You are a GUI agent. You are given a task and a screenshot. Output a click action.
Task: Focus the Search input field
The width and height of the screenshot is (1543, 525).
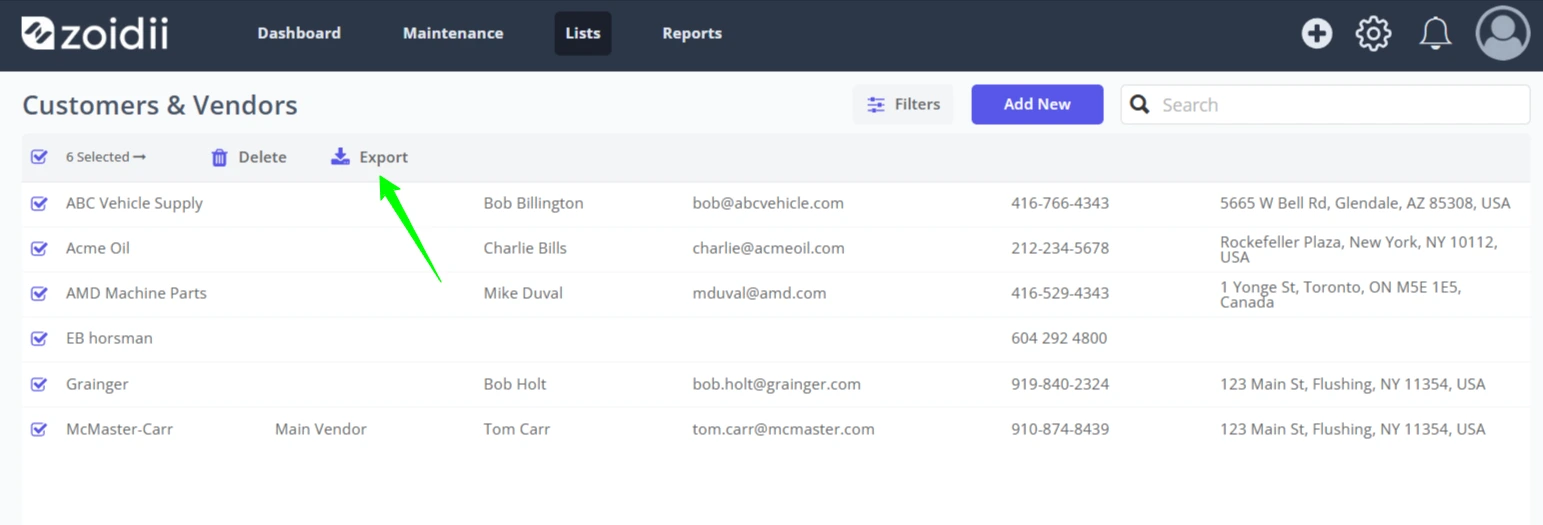[x=1325, y=104]
